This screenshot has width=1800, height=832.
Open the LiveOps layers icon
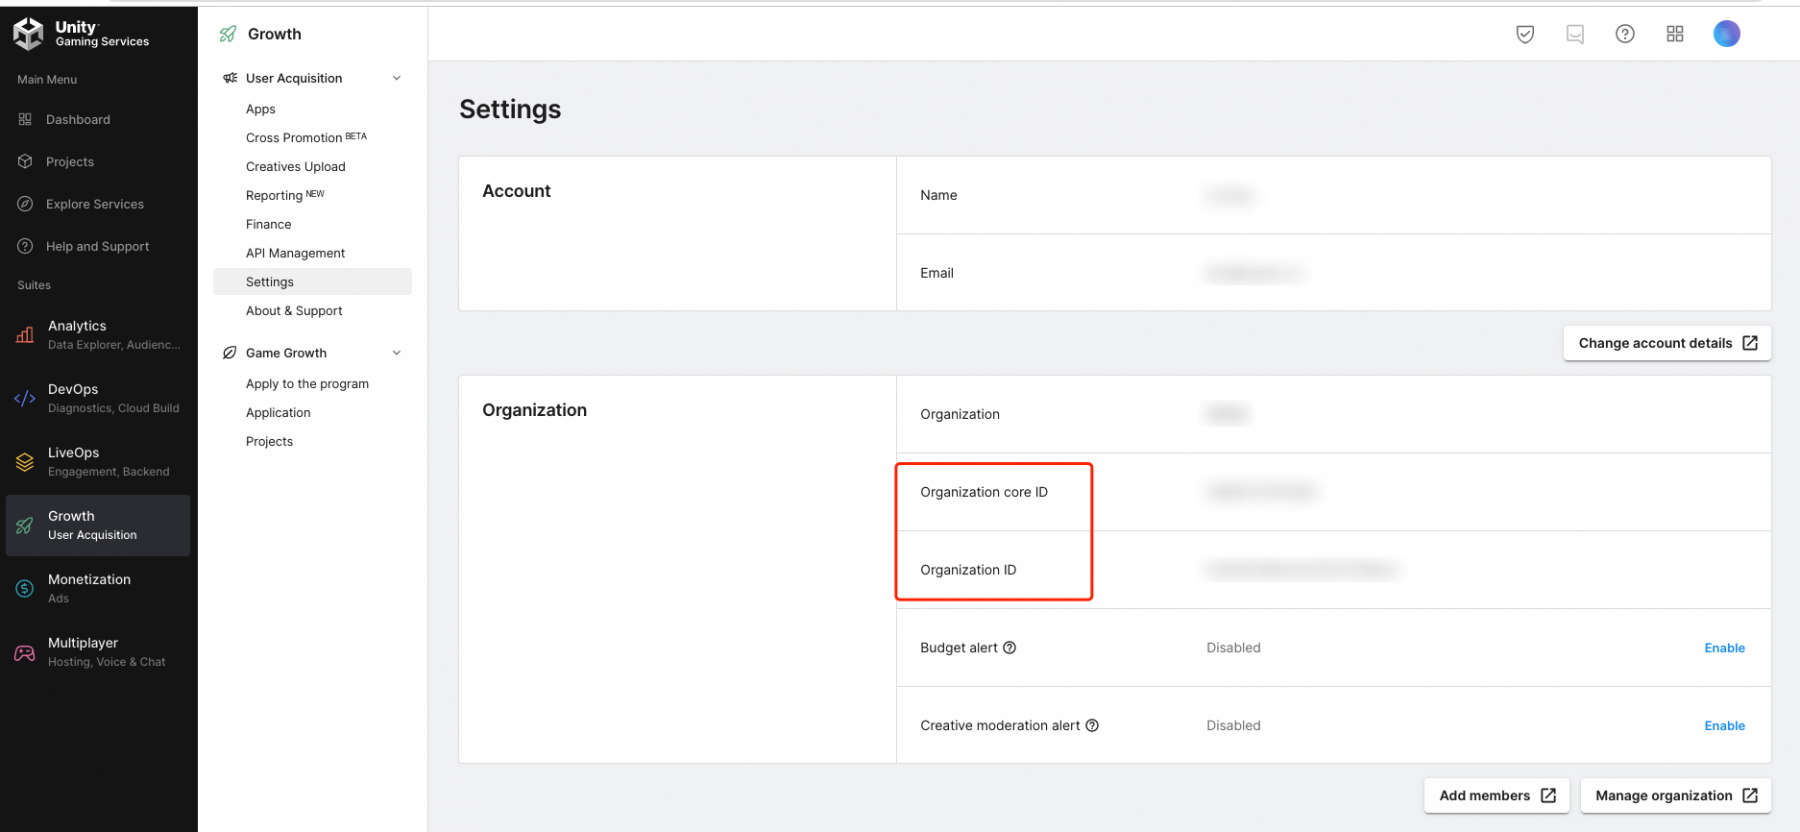[x=25, y=462]
